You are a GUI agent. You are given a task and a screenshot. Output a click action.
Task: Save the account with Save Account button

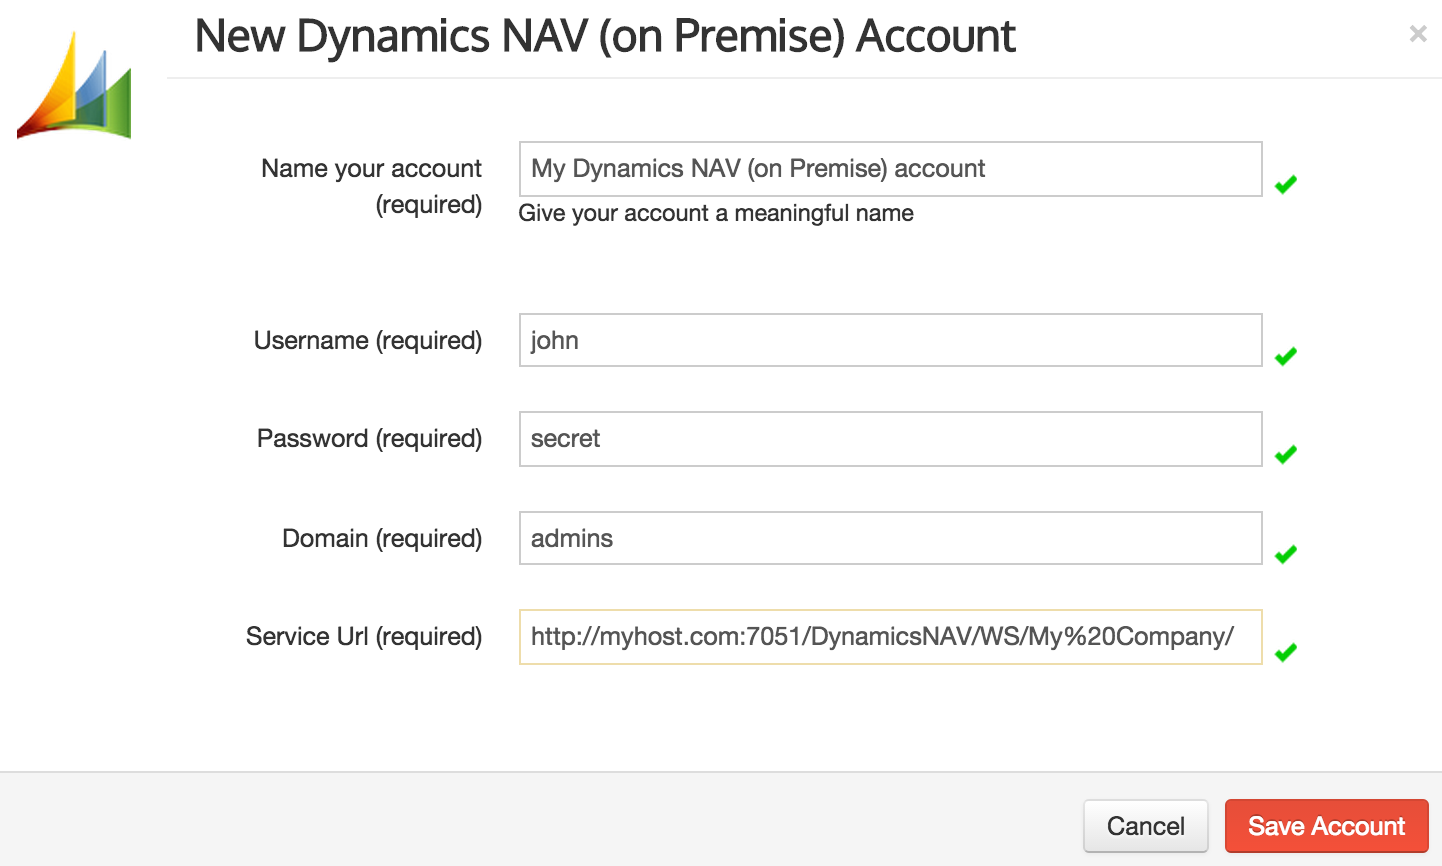[x=1326, y=826]
